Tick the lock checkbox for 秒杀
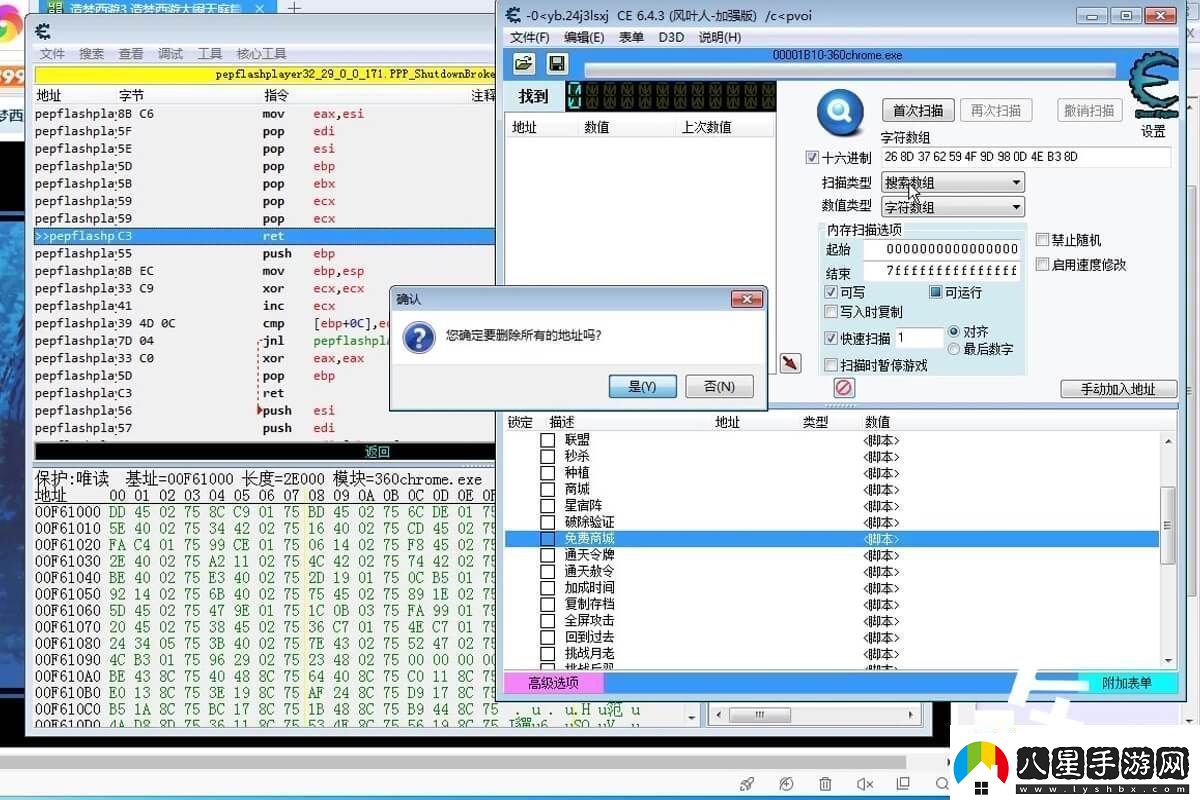The height and width of the screenshot is (800, 1200). (x=547, y=456)
